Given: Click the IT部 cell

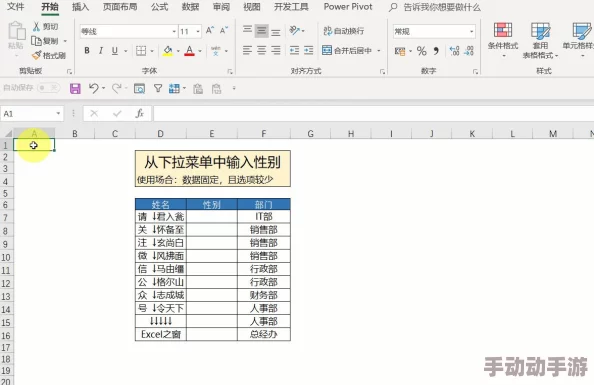Looking at the screenshot, I should click(264, 216).
